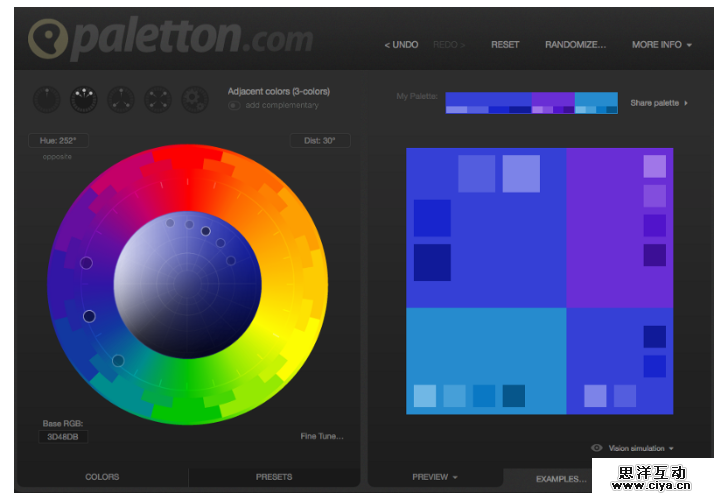Click the Paletton logo icon
The image size is (720, 501).
point(47,38)
